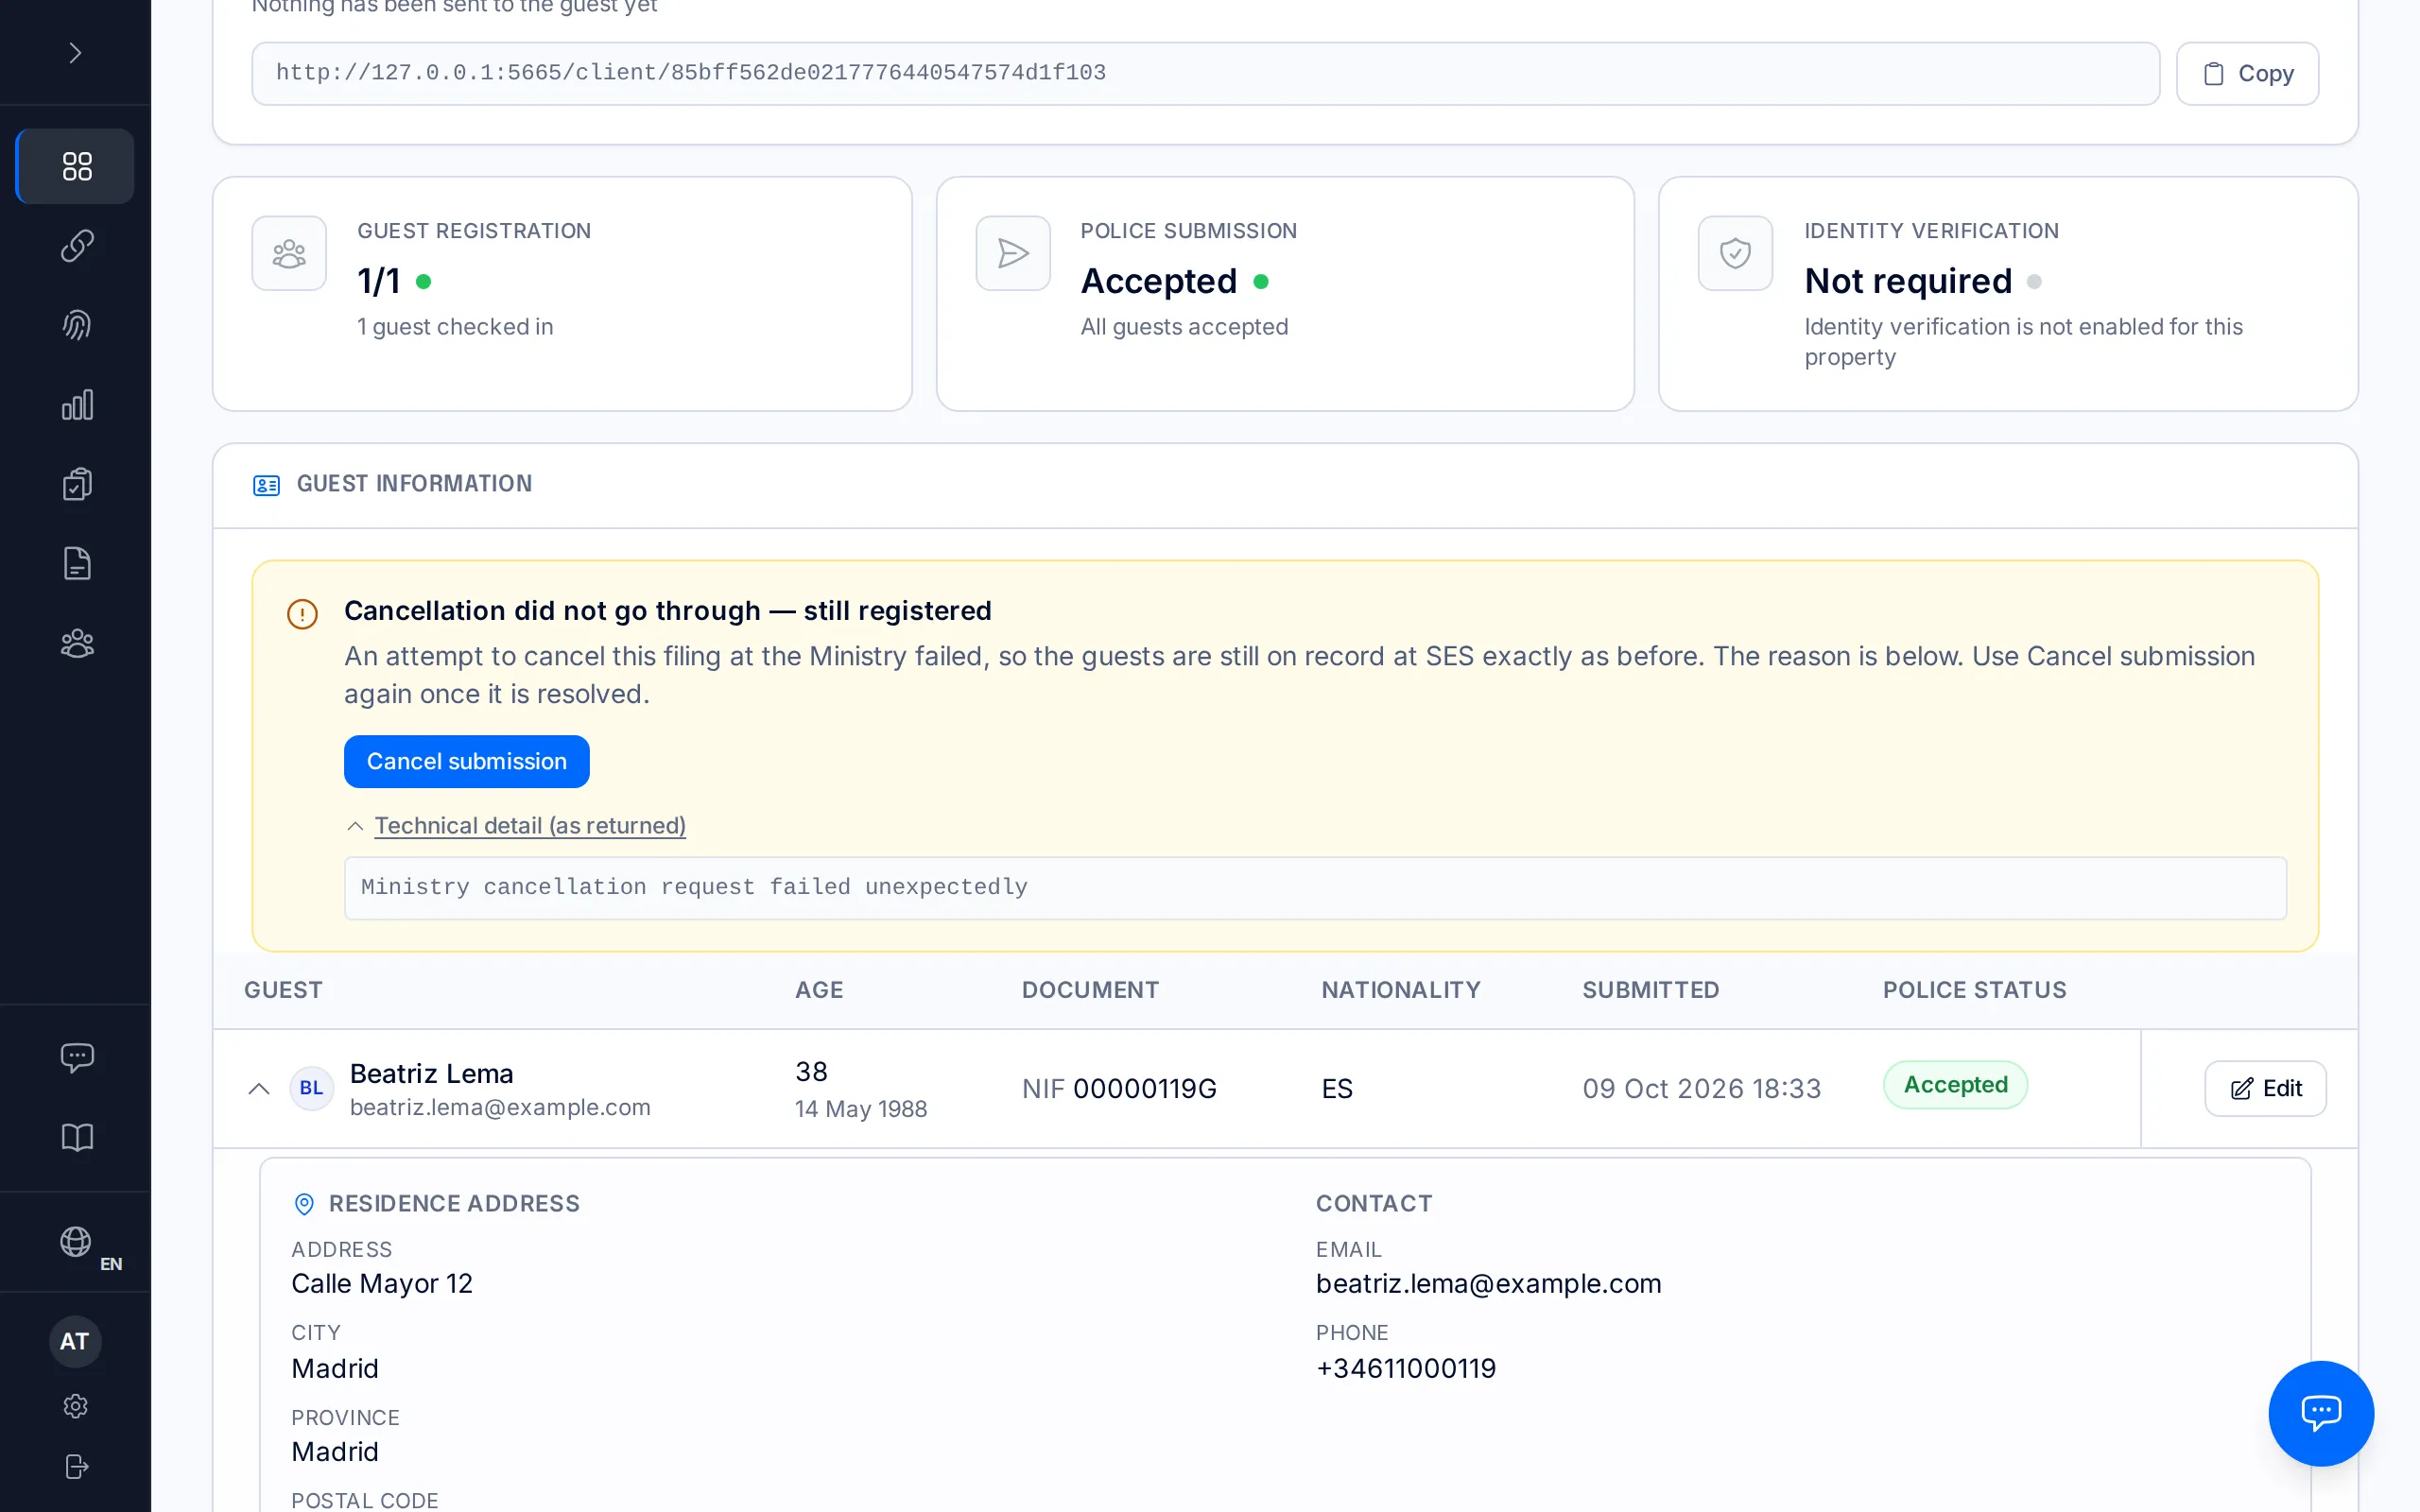This screenshot has width=2420, height=1512.
Task: Open the AT user avatar
Action: [75, 1341]
